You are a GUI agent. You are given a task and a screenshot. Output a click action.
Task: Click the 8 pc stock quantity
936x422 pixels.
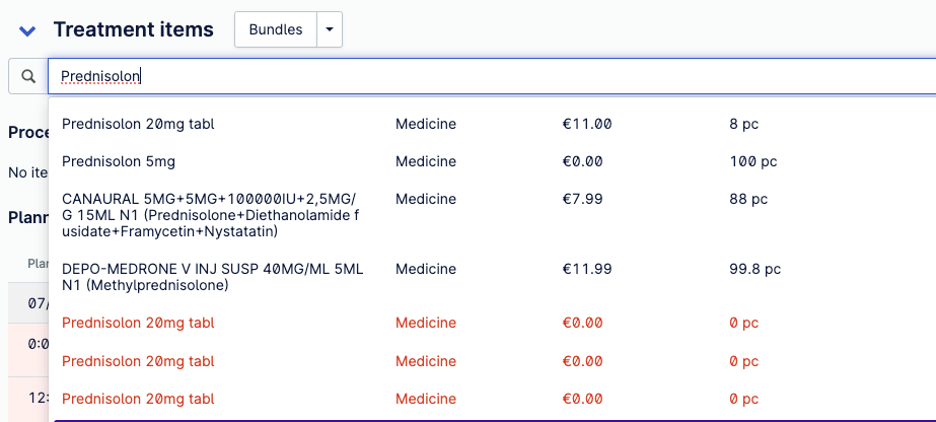(744, 124)
